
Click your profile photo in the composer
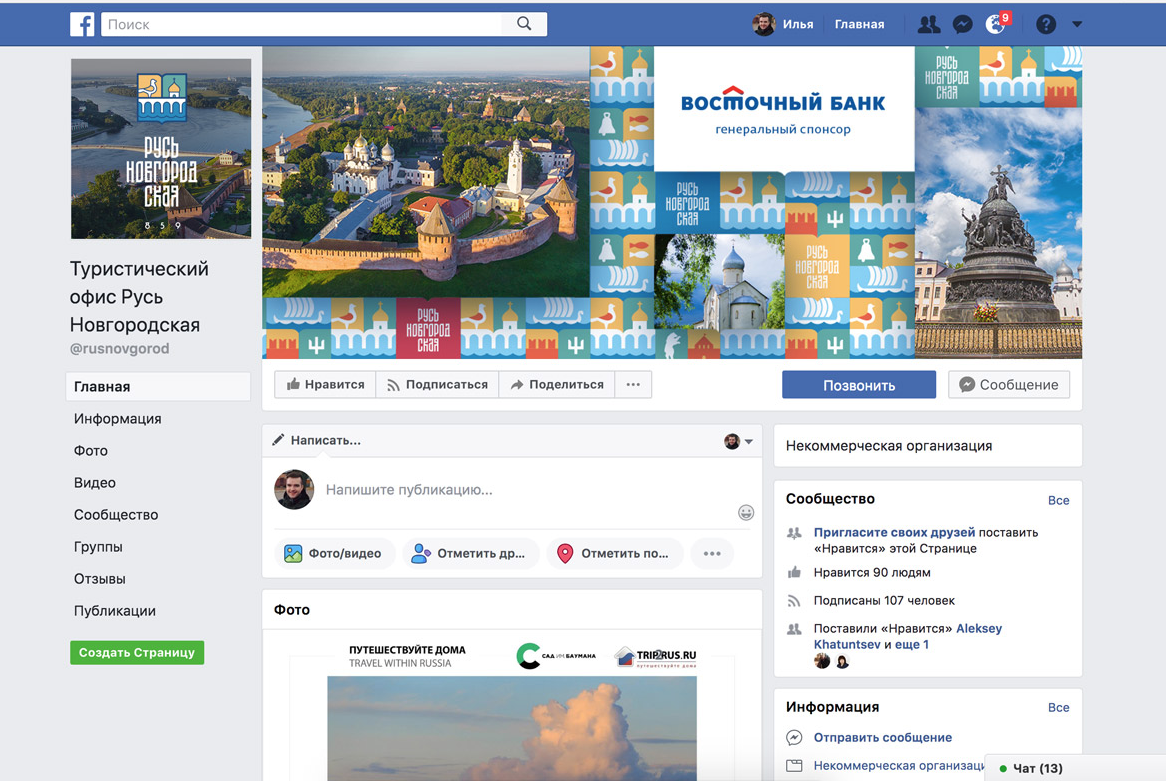[294, 489]
